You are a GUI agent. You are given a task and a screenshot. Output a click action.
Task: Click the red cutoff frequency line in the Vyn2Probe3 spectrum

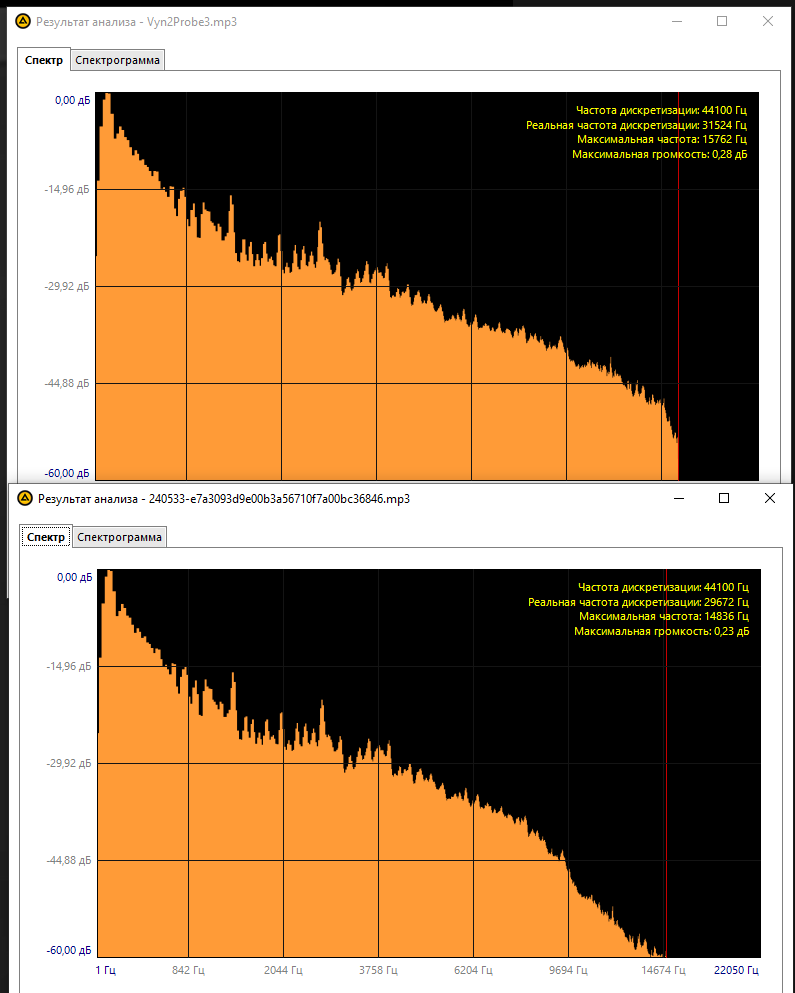[678, 286]
